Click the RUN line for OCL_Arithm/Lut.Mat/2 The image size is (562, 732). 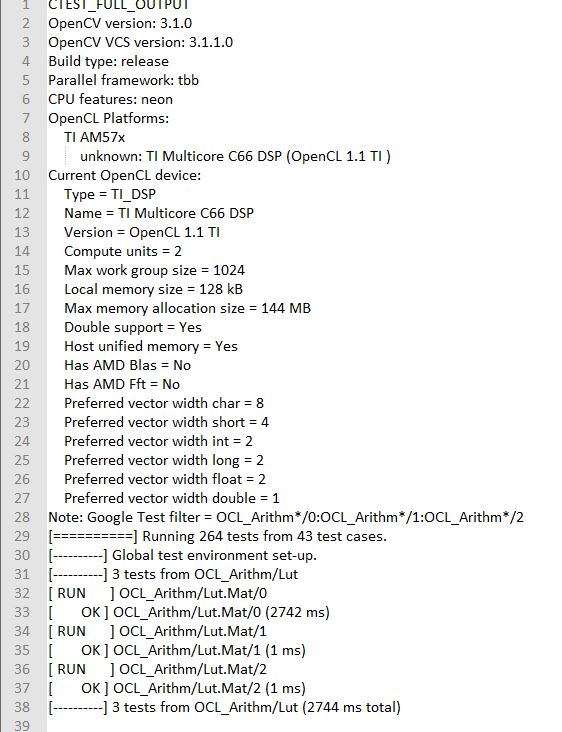tap(157, 669)
